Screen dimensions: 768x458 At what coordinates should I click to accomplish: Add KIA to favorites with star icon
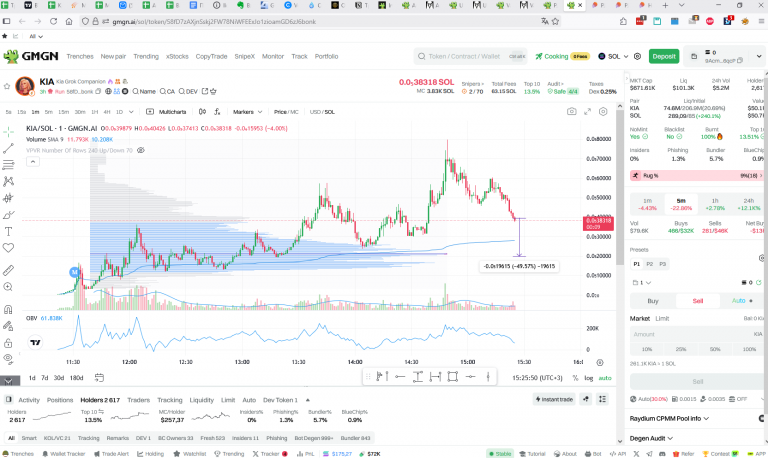[x=7, y=86]
